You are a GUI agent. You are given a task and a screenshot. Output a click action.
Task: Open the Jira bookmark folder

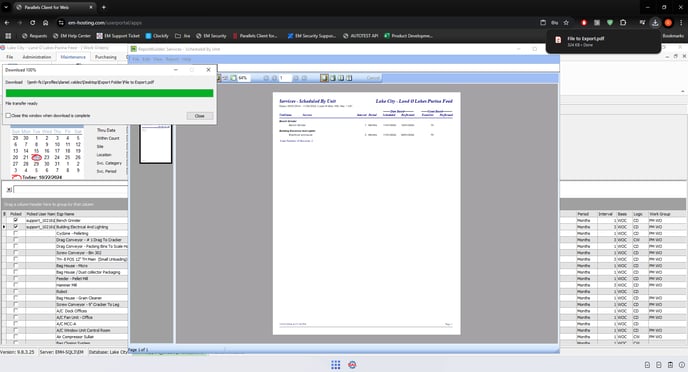[183, 36]
